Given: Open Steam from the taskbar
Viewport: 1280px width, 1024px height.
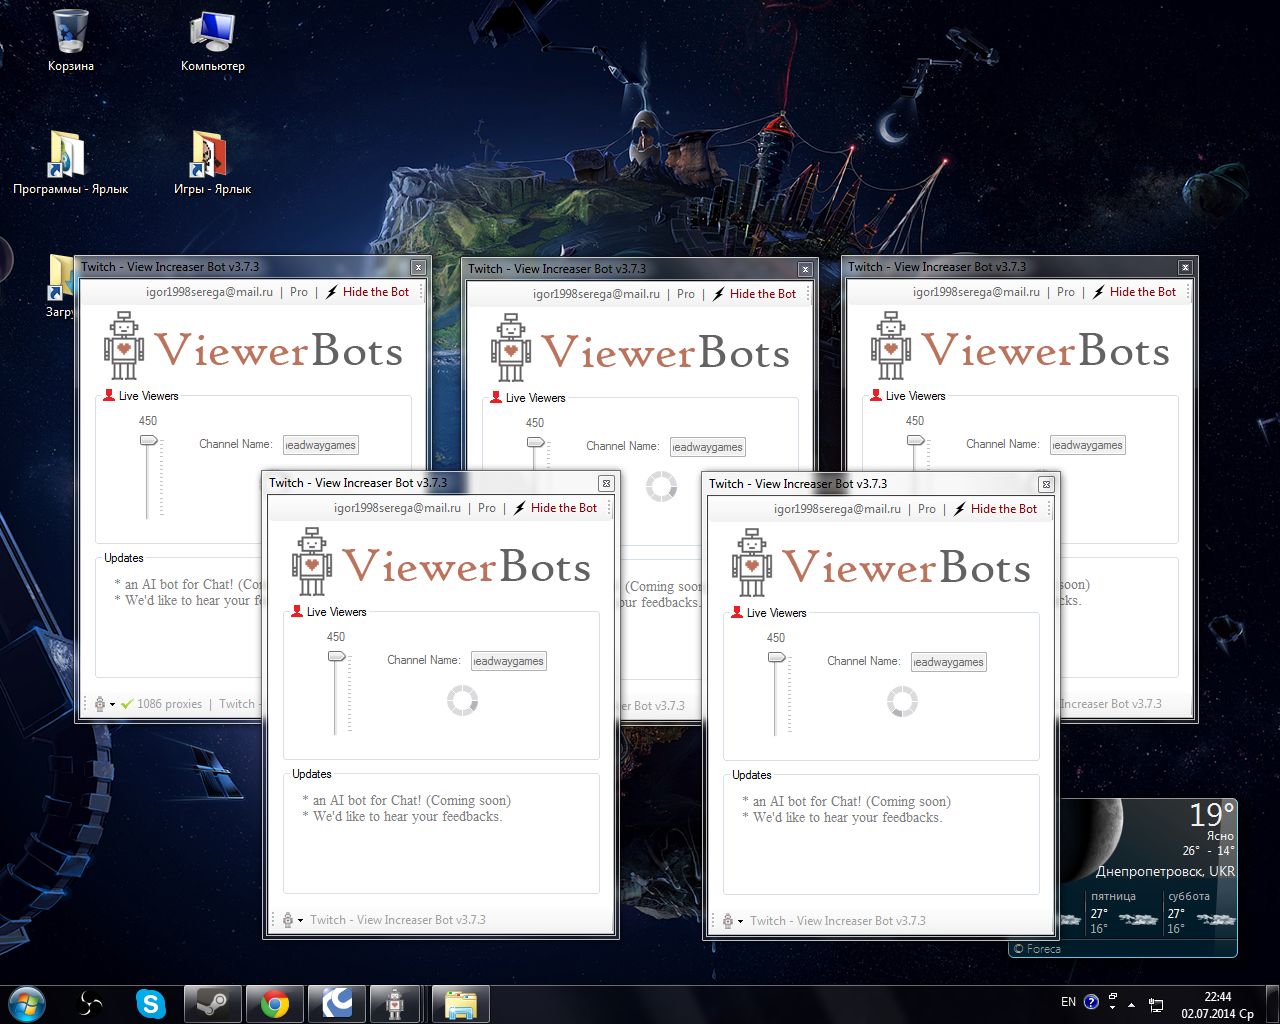Looking at the screenshot, I should [212, 1003].
